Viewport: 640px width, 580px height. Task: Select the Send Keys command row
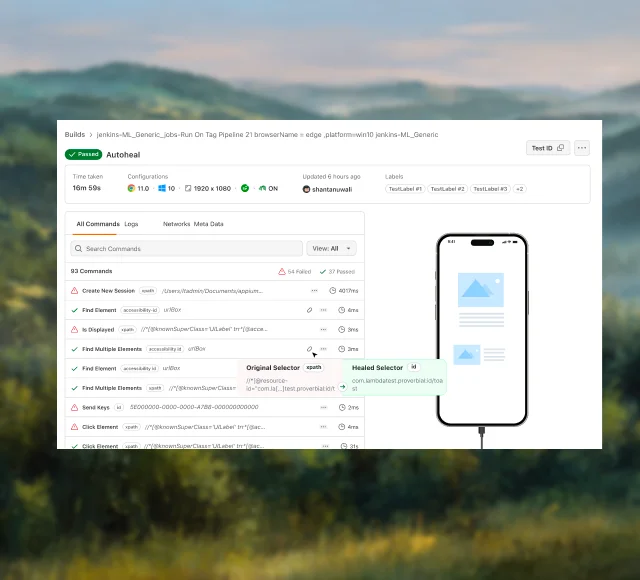[215, 407]
